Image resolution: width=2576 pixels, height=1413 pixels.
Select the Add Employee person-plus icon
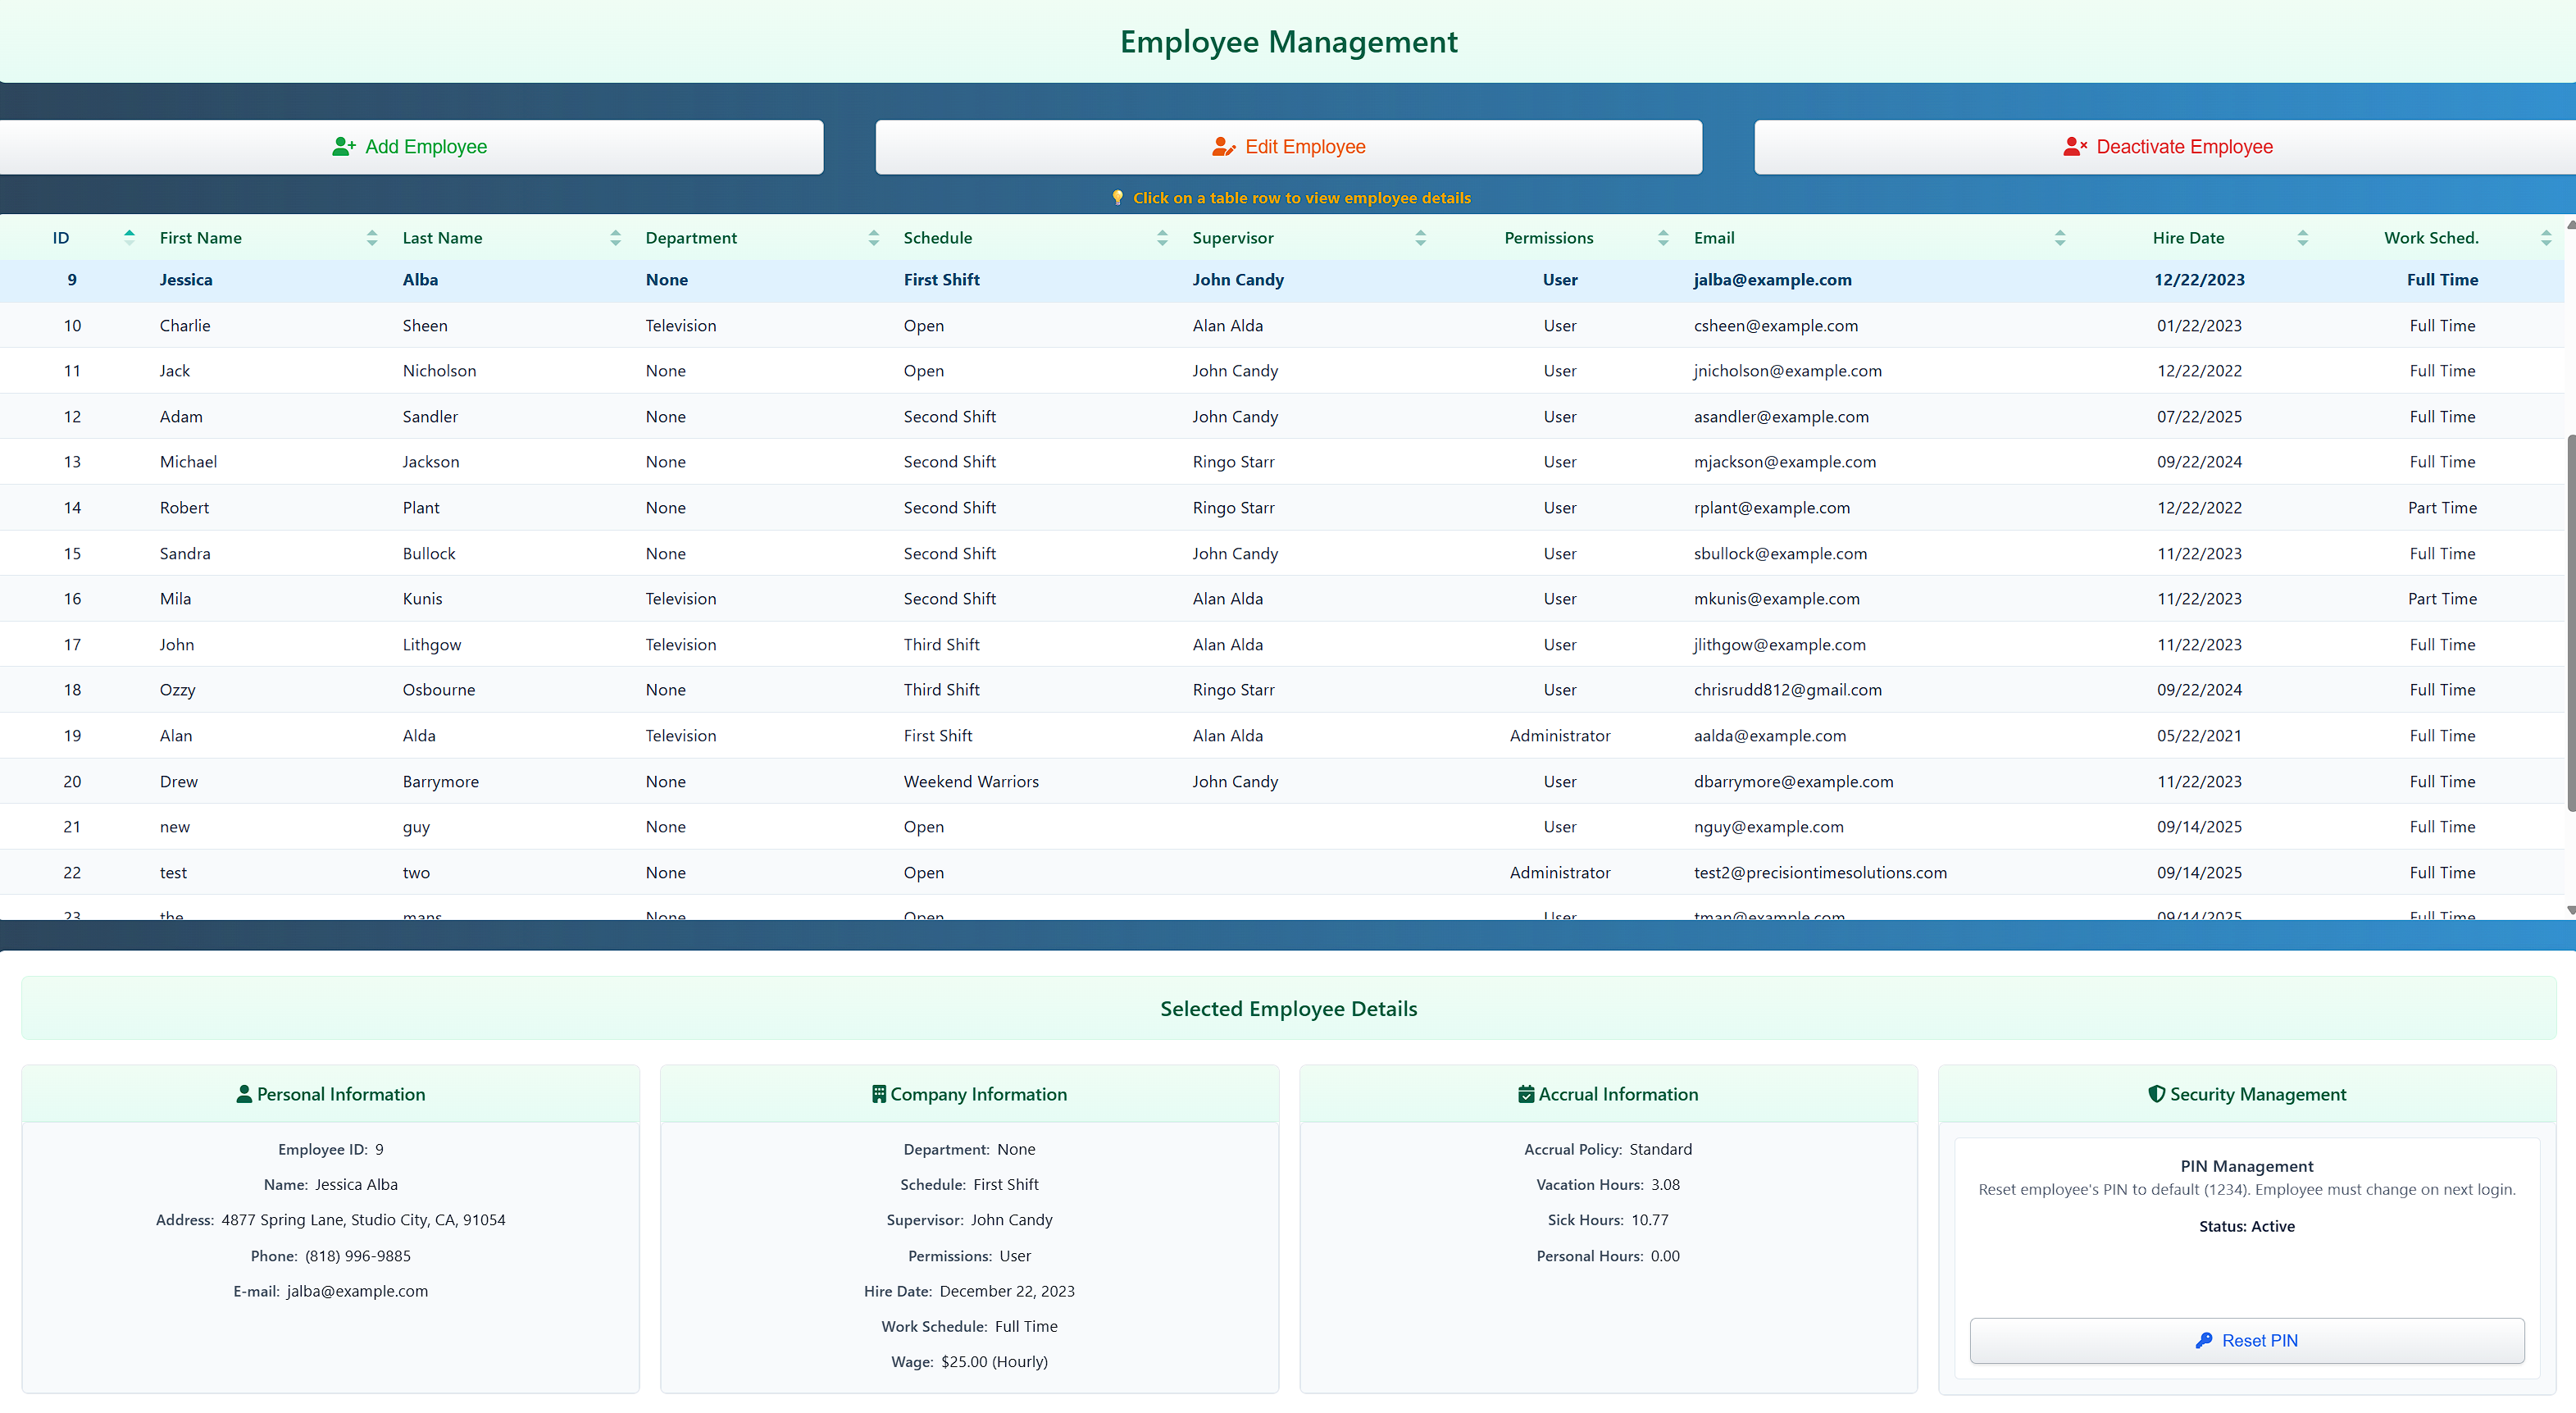pyautogui.click(x=344, y=146)
